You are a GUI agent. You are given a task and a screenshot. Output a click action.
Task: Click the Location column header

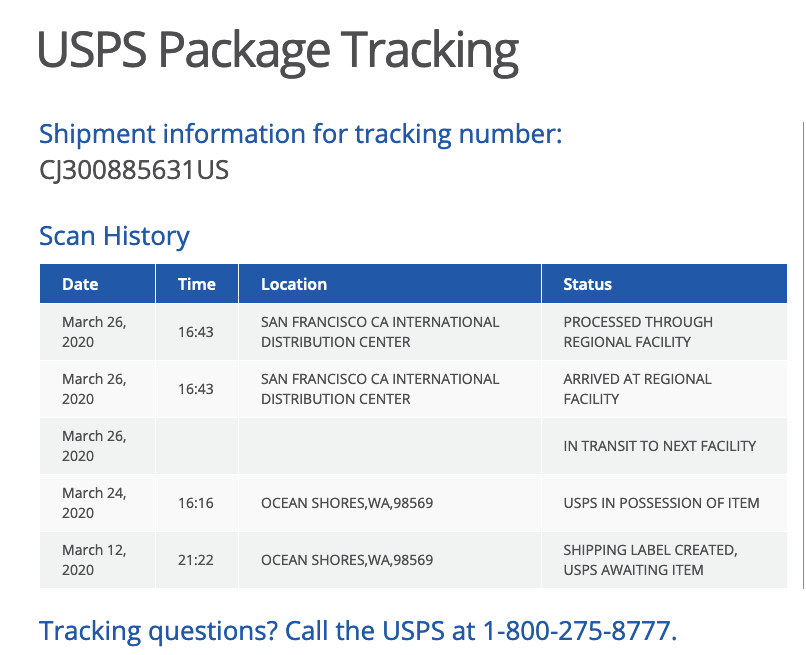point(390,284)
